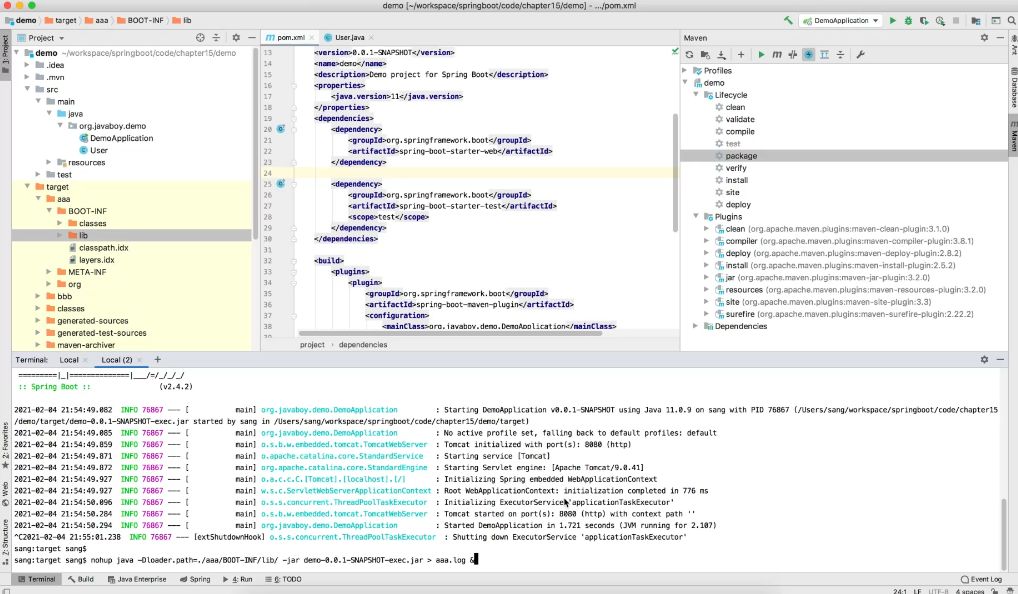Switch to the User.java editor tab
Screen dimensions: 1018x594
[x=349, y=37]
